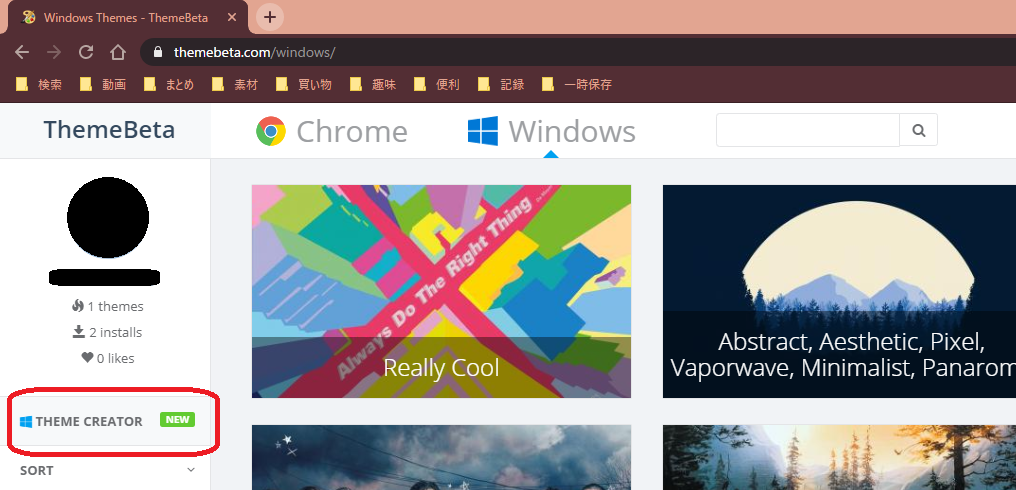Open the Abstract, Aesthetic, Pixel theme thumbnail

pyautogui.click(x=839, y=291)
